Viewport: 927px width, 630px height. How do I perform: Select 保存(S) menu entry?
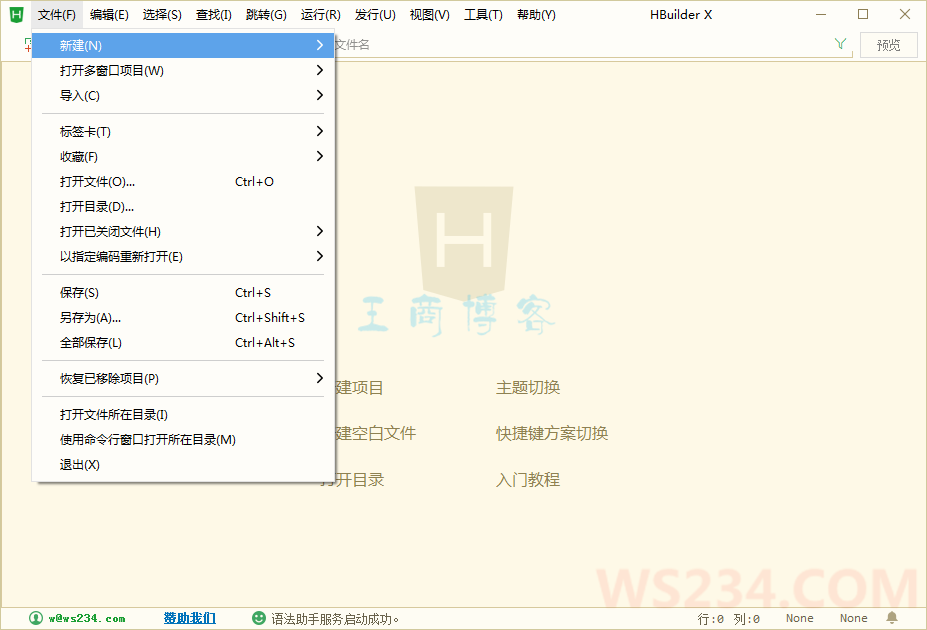coord(183,293)
